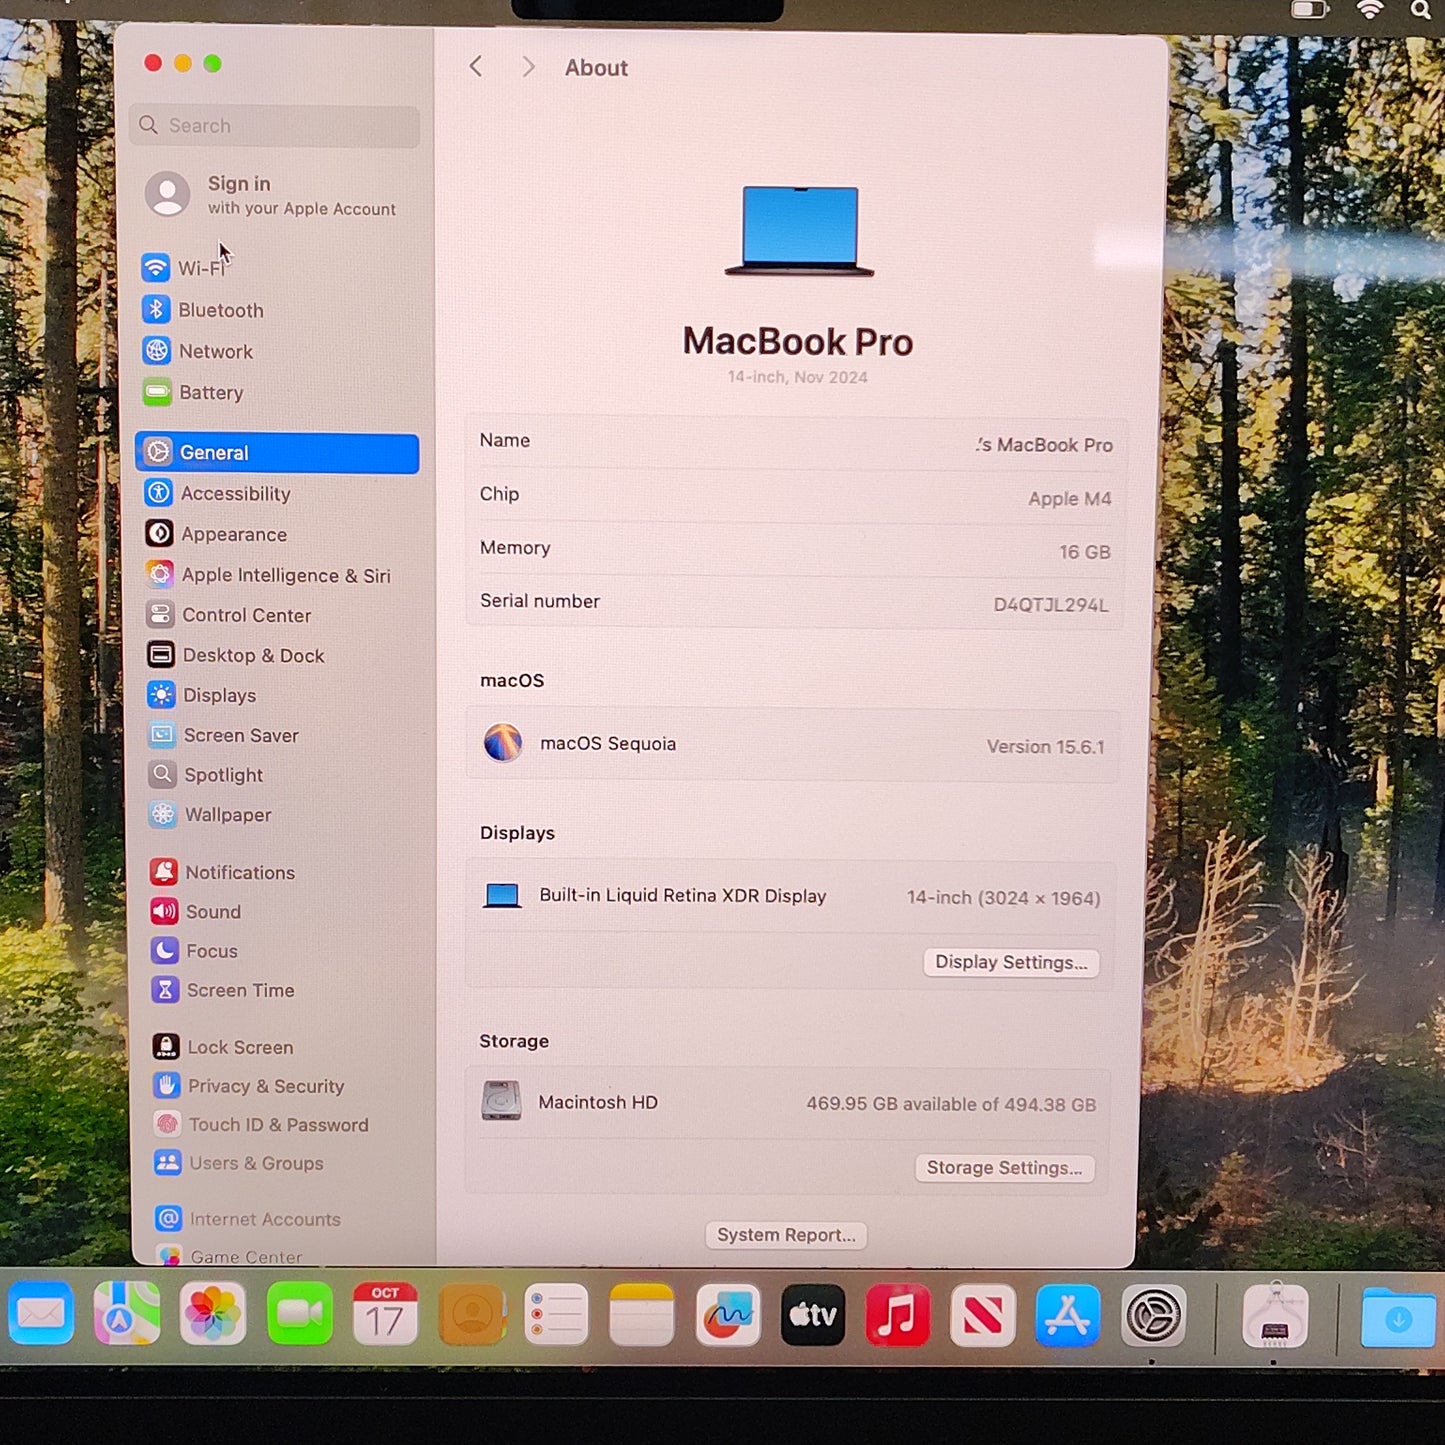The image size is (1445, 1445).
Task: Click the Macintosh HD drive icon
Action: coord(501,1101)
